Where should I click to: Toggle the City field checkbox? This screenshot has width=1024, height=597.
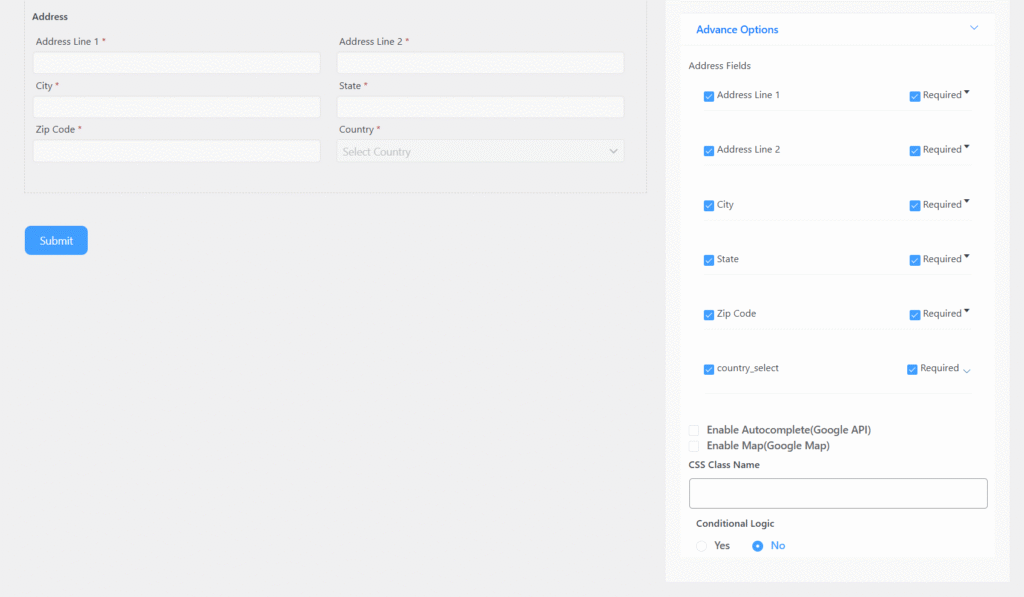(x=709, y=205)
